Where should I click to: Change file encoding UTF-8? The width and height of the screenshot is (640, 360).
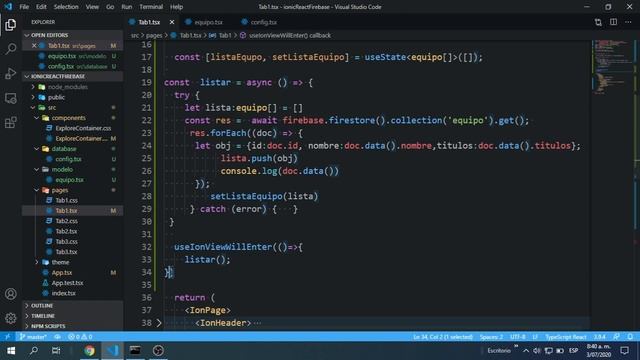pos(518,337)
